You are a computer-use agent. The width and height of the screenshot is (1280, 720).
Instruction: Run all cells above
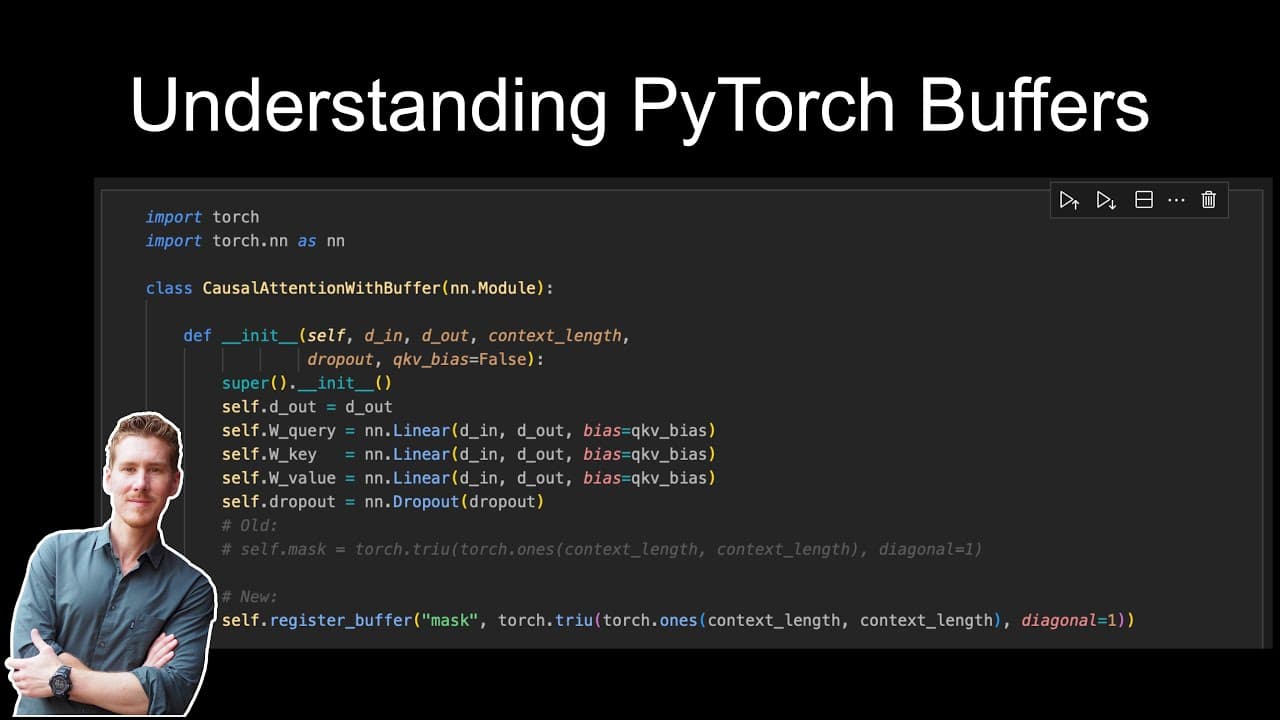coord(1070,200)
